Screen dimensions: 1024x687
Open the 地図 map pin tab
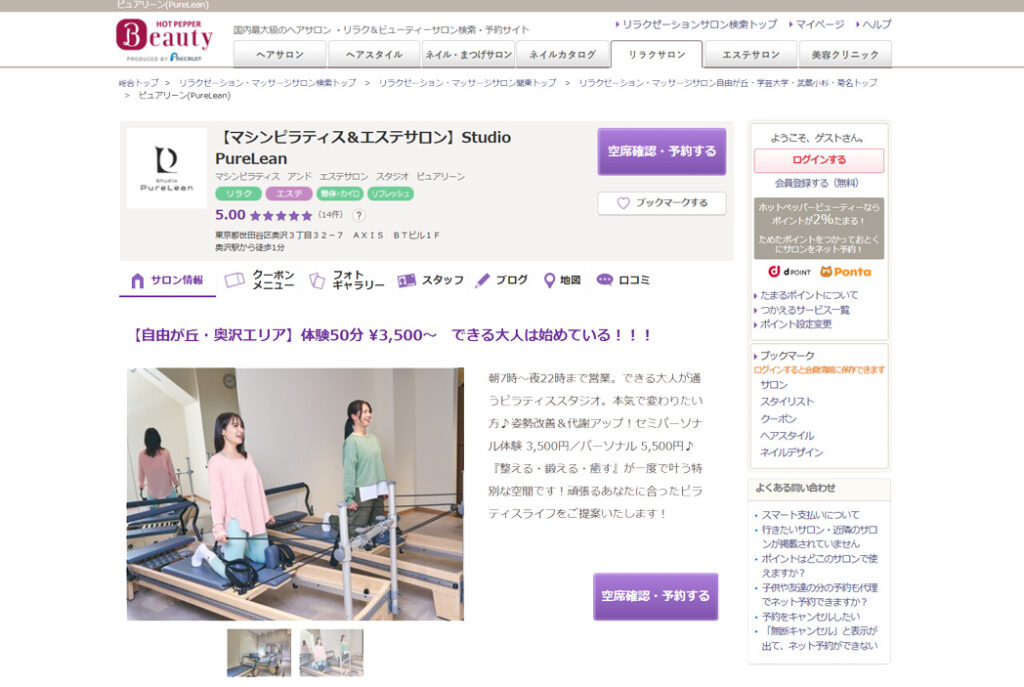pos(562,280)
